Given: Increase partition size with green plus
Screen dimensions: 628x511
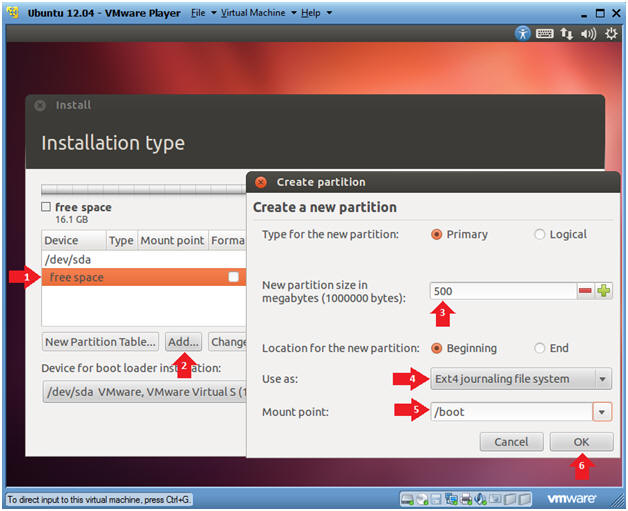Looking at the screenshot, I should (604, 291).
